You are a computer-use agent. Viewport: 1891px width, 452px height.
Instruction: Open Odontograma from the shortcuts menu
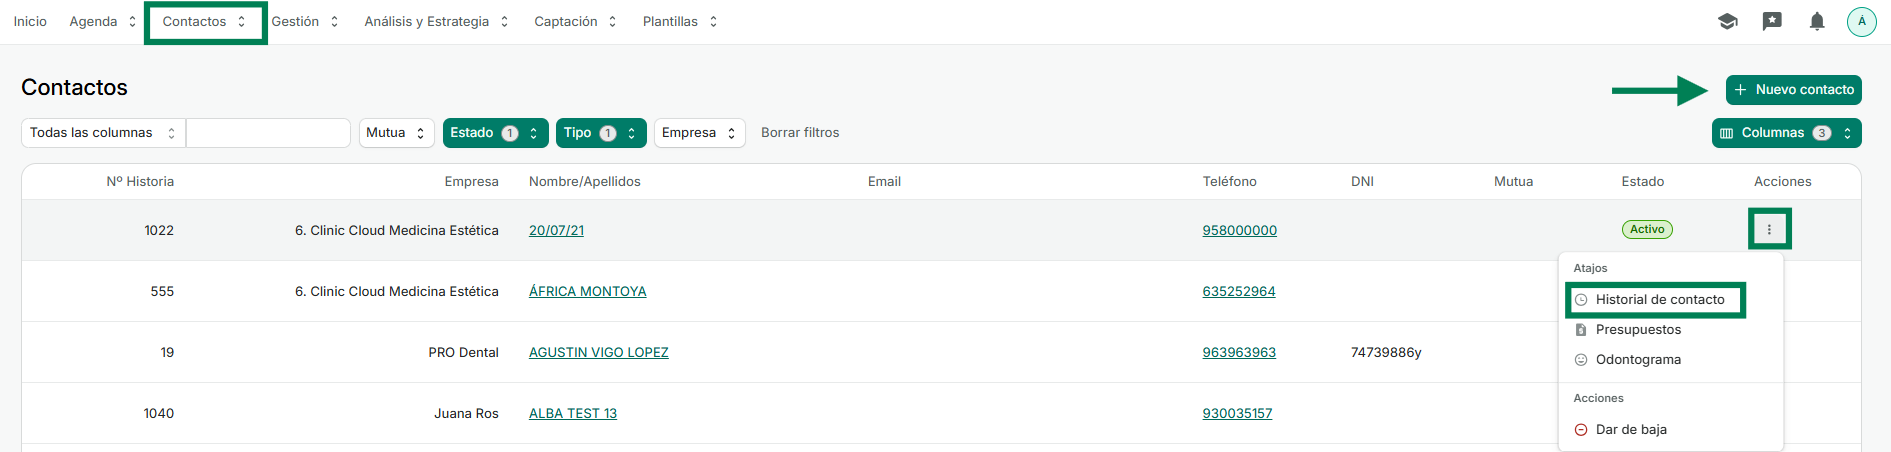point(1638,360)
